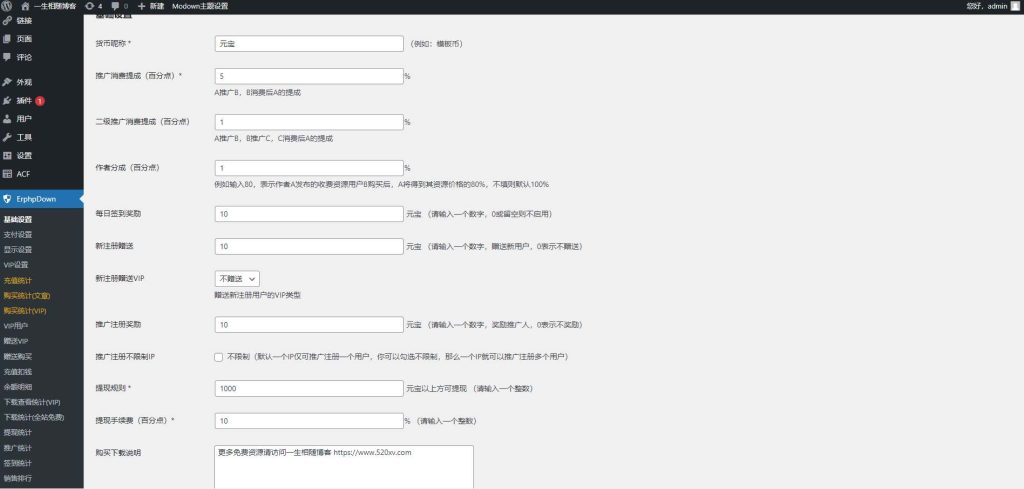1024x489 pixels.
Task: Open the site home icon 一生相随博客
Action: [x=25, y=6]
